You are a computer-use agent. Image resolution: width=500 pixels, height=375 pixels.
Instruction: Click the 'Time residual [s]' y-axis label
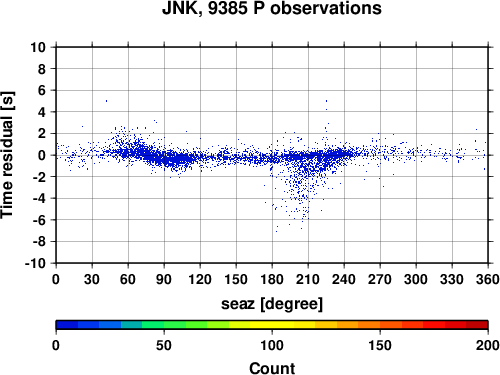pos(8,155)
